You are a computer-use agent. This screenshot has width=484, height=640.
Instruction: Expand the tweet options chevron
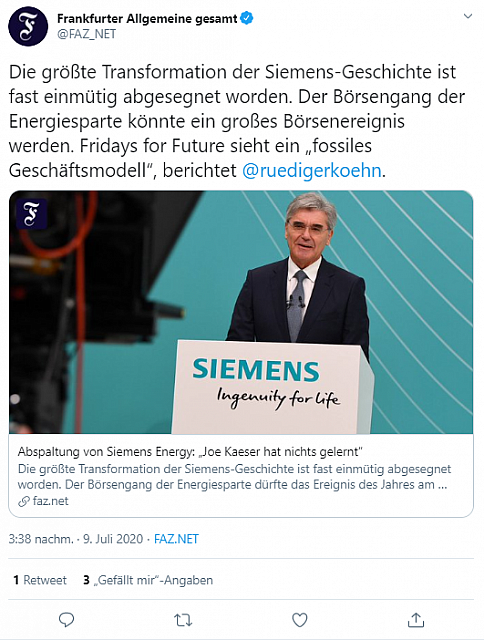tap(468, 16)
